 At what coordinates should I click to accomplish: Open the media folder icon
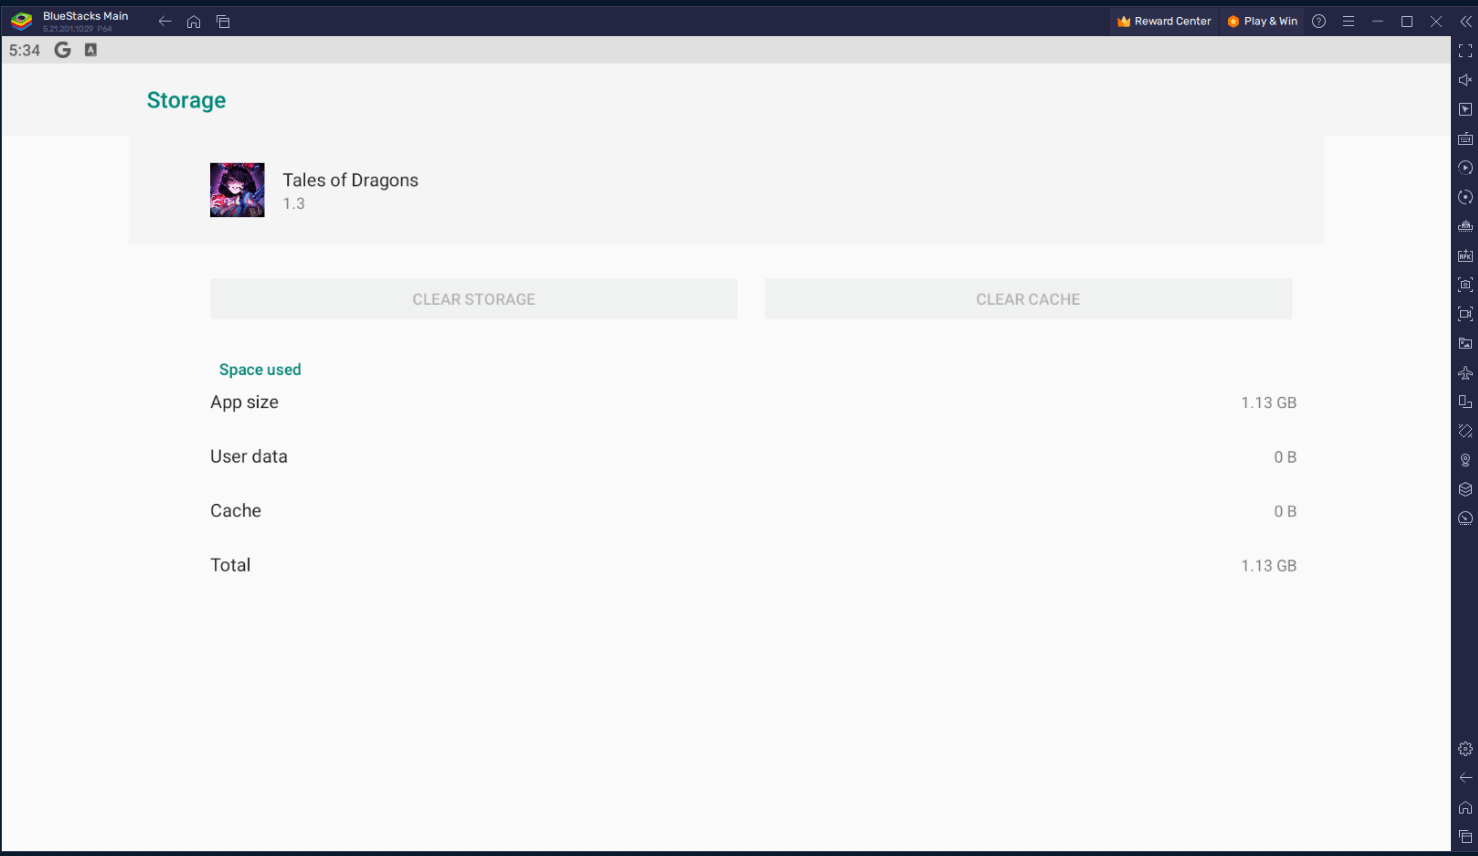pos(1465,343)
